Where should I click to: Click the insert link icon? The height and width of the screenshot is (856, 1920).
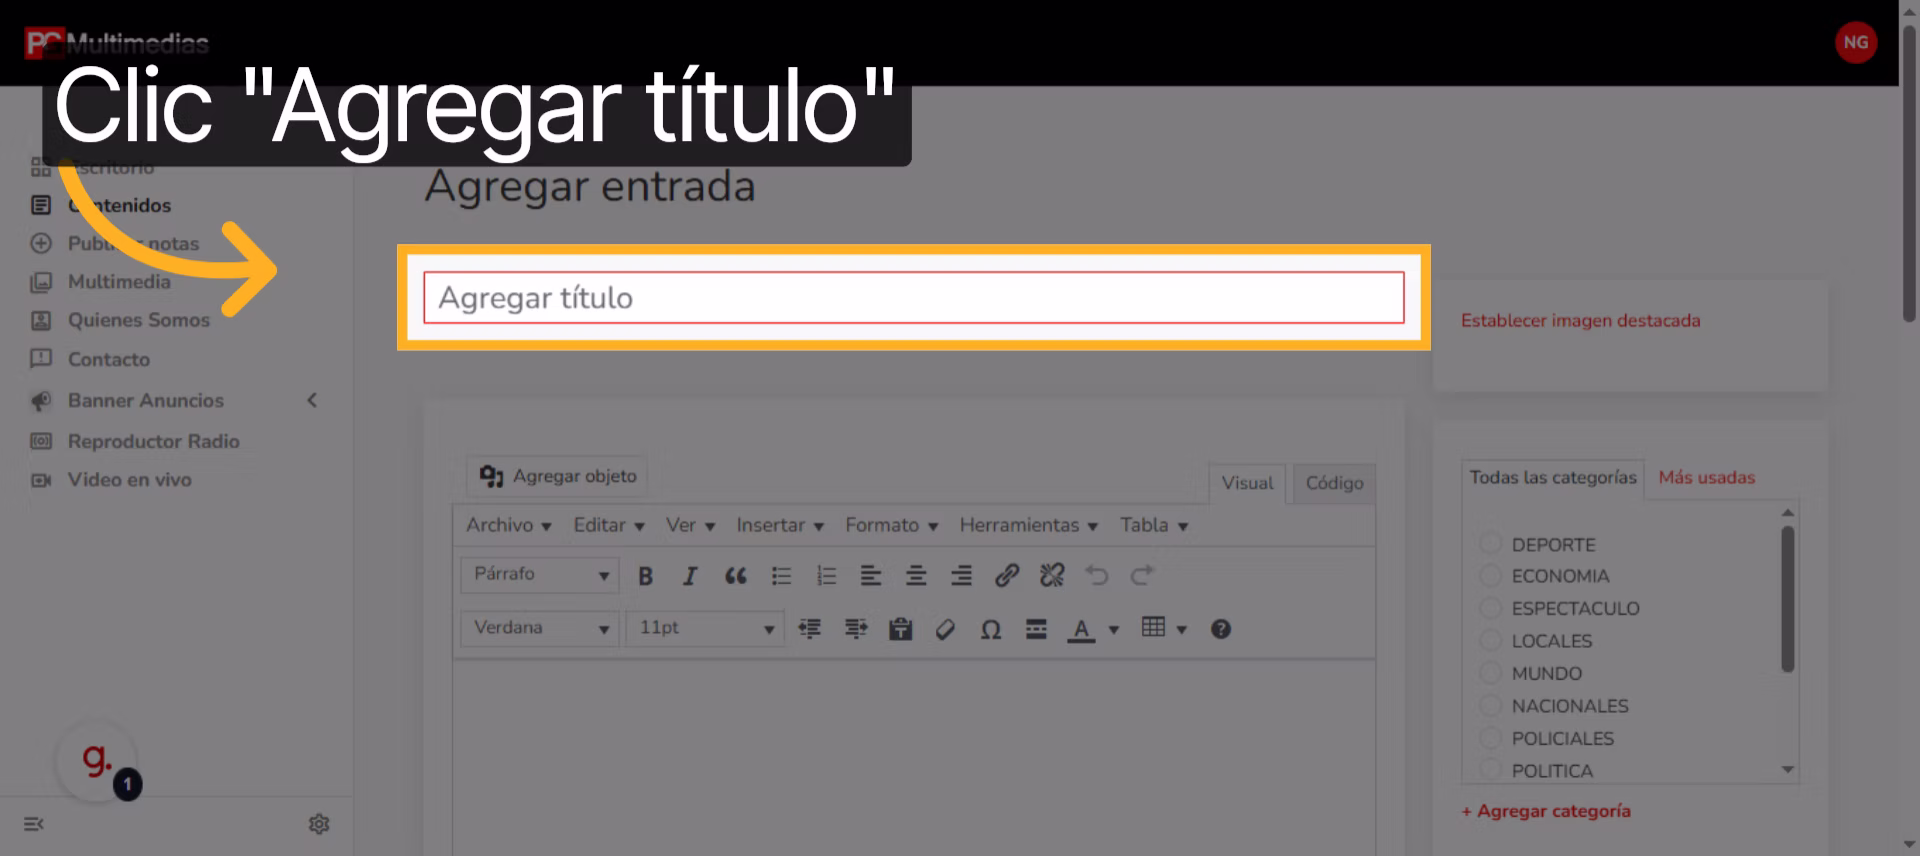click(1006, 576)
